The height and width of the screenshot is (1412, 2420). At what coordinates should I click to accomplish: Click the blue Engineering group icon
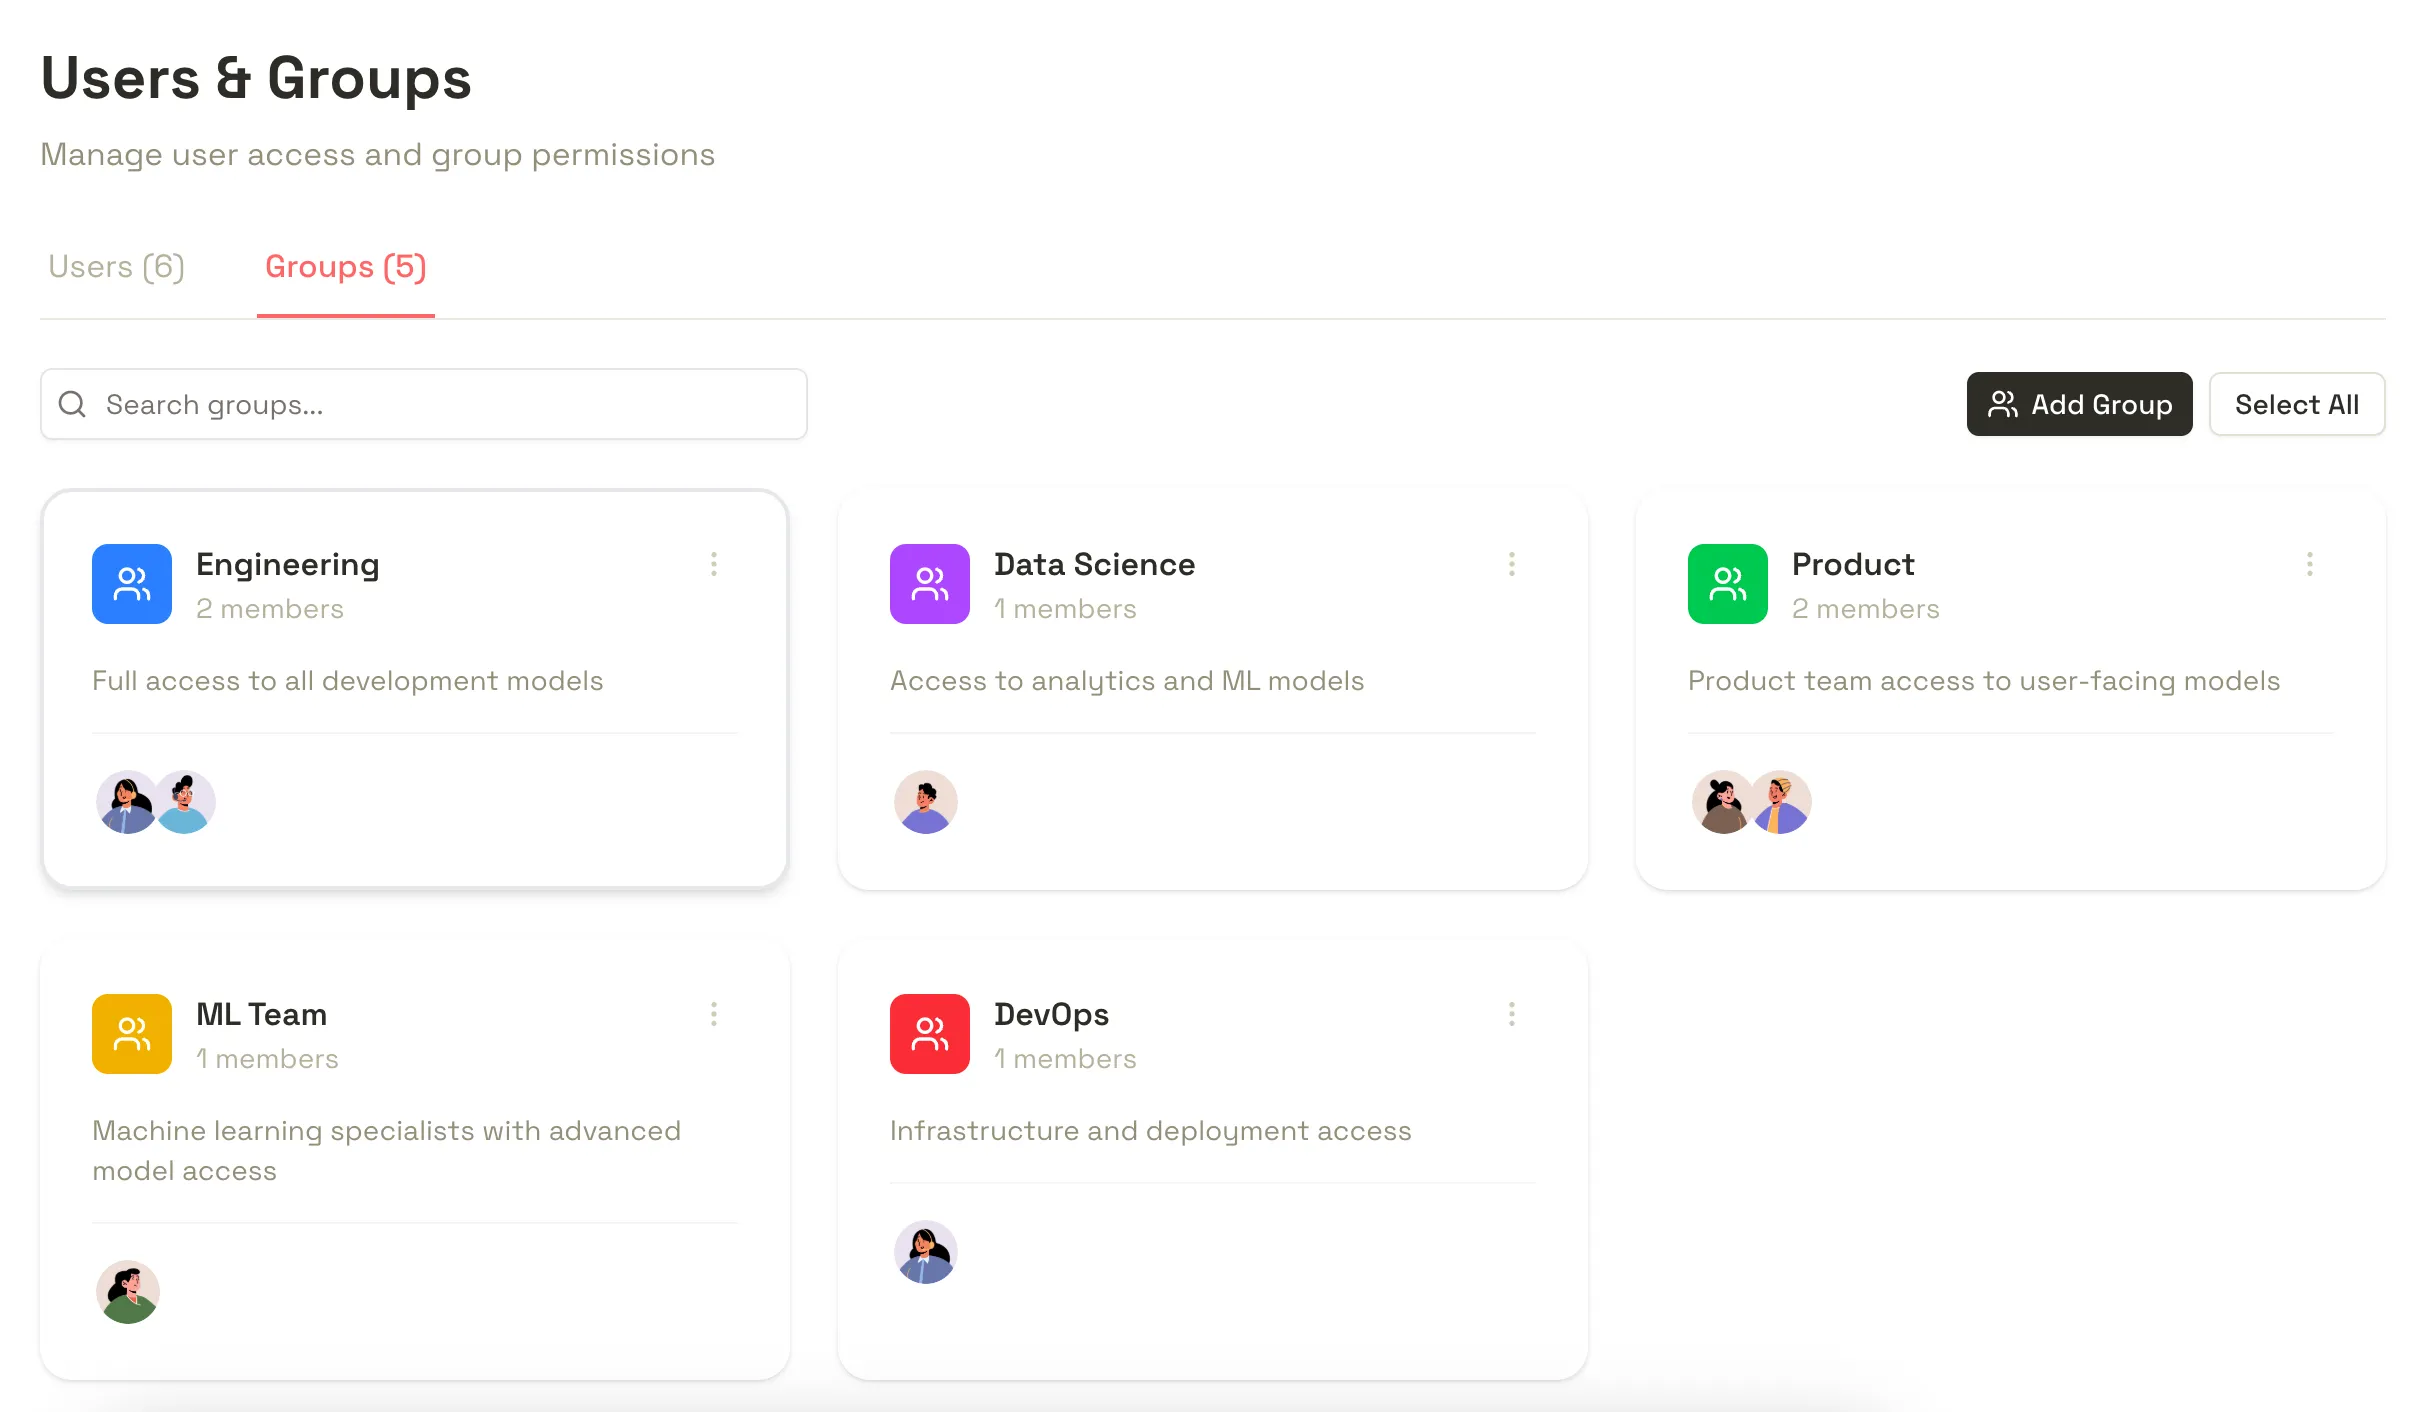[x=132, y=584]
